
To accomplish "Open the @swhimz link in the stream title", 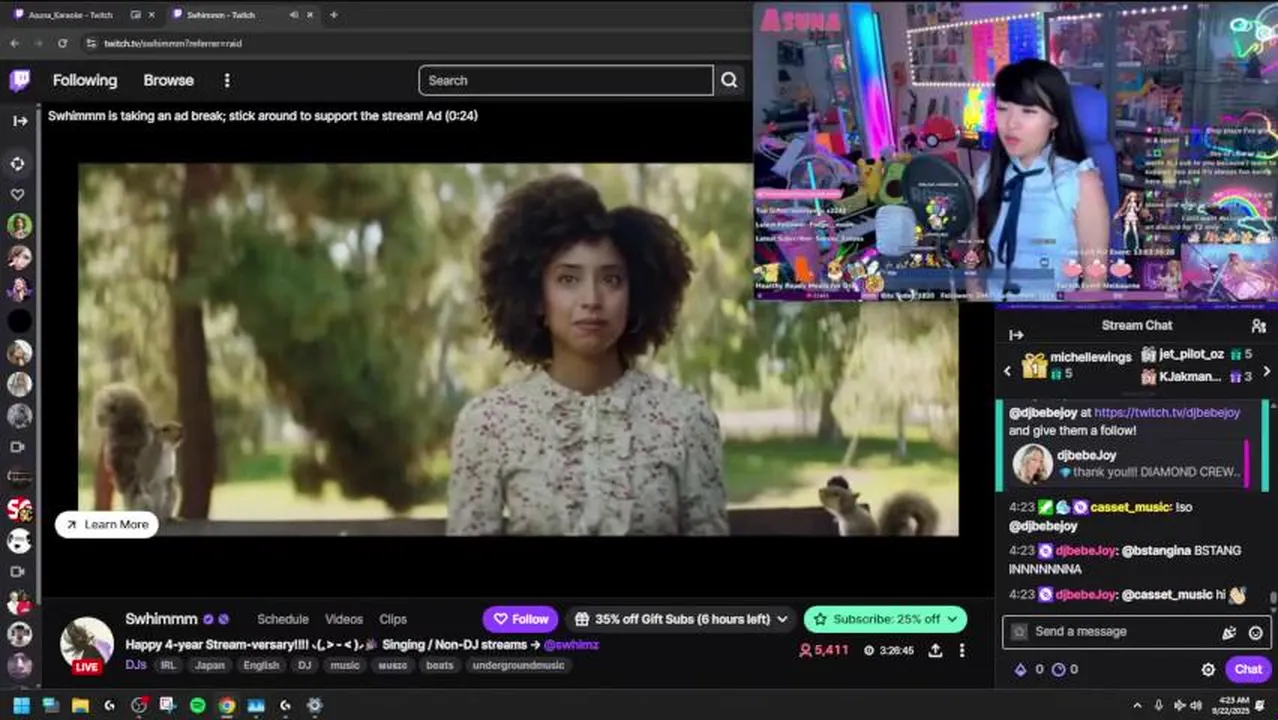I will [x=571, y=645].
